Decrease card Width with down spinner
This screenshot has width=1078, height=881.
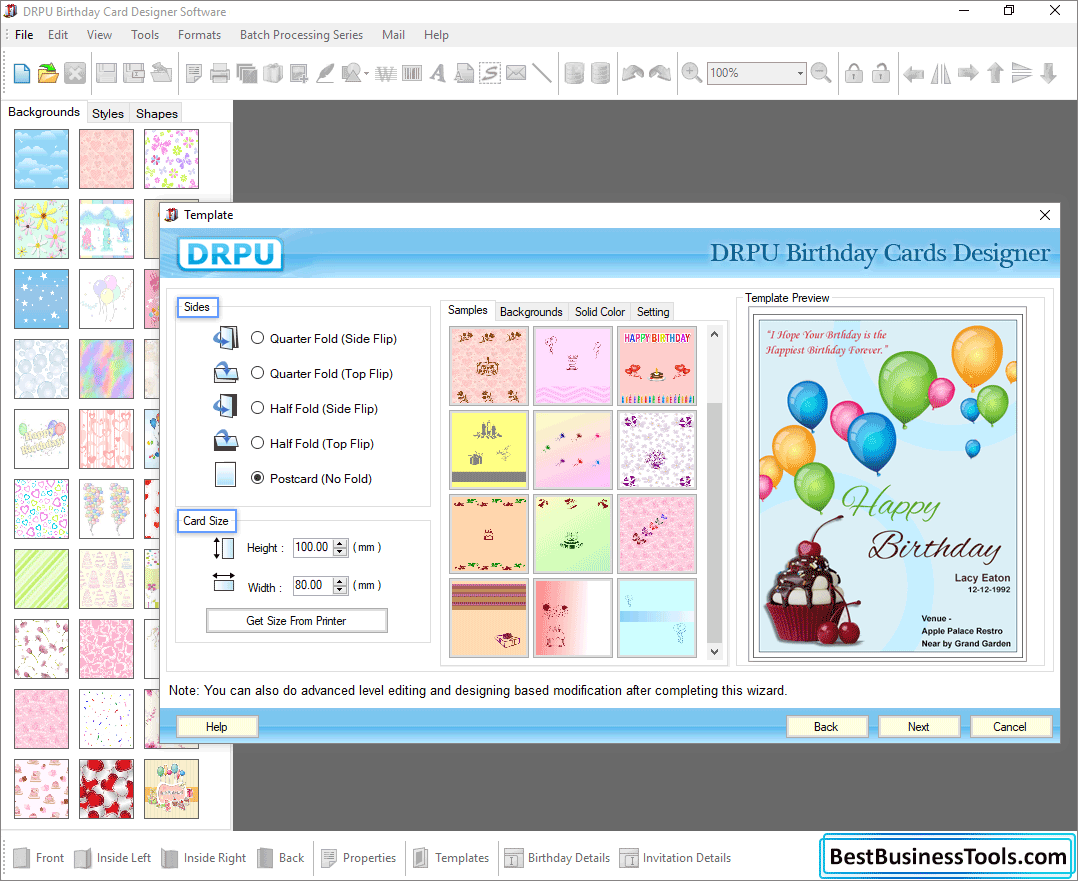340,590
